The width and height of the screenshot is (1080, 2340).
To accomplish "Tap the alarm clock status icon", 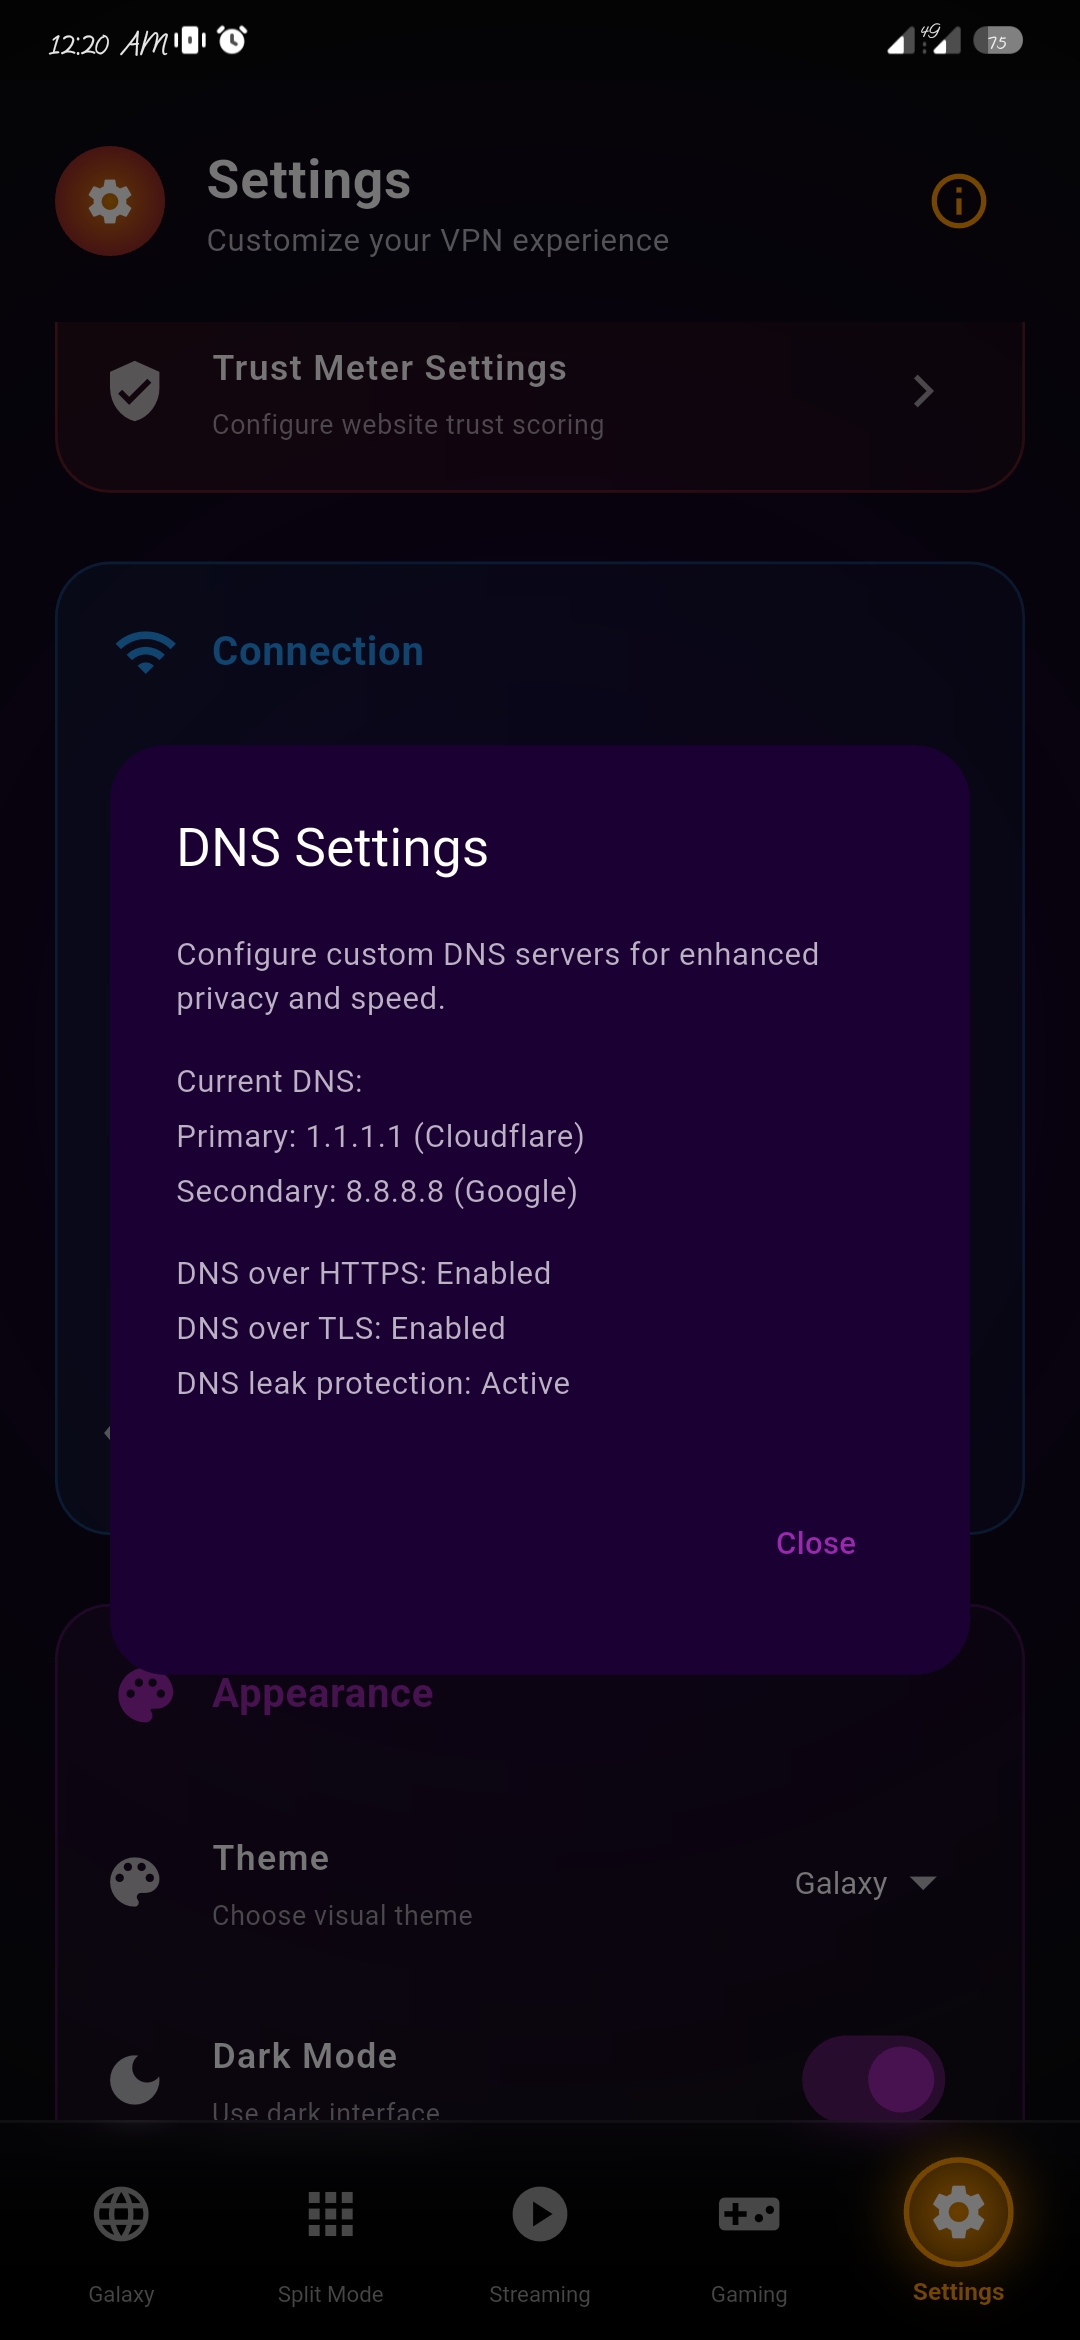I will point(232,40).
